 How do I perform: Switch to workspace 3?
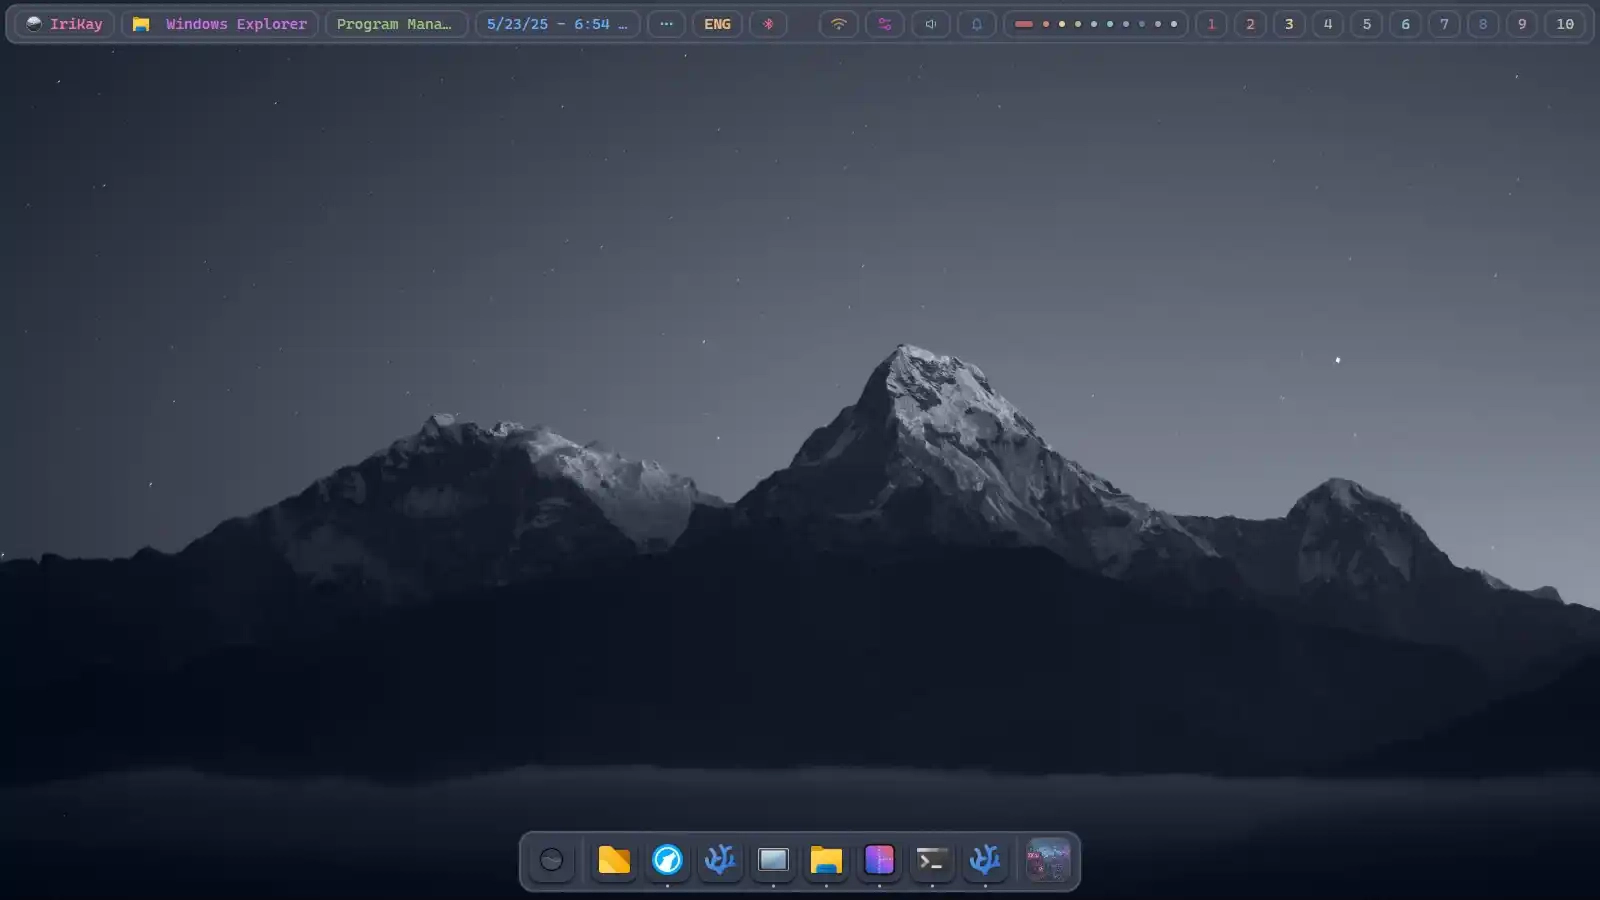(x=1289, y=23)
